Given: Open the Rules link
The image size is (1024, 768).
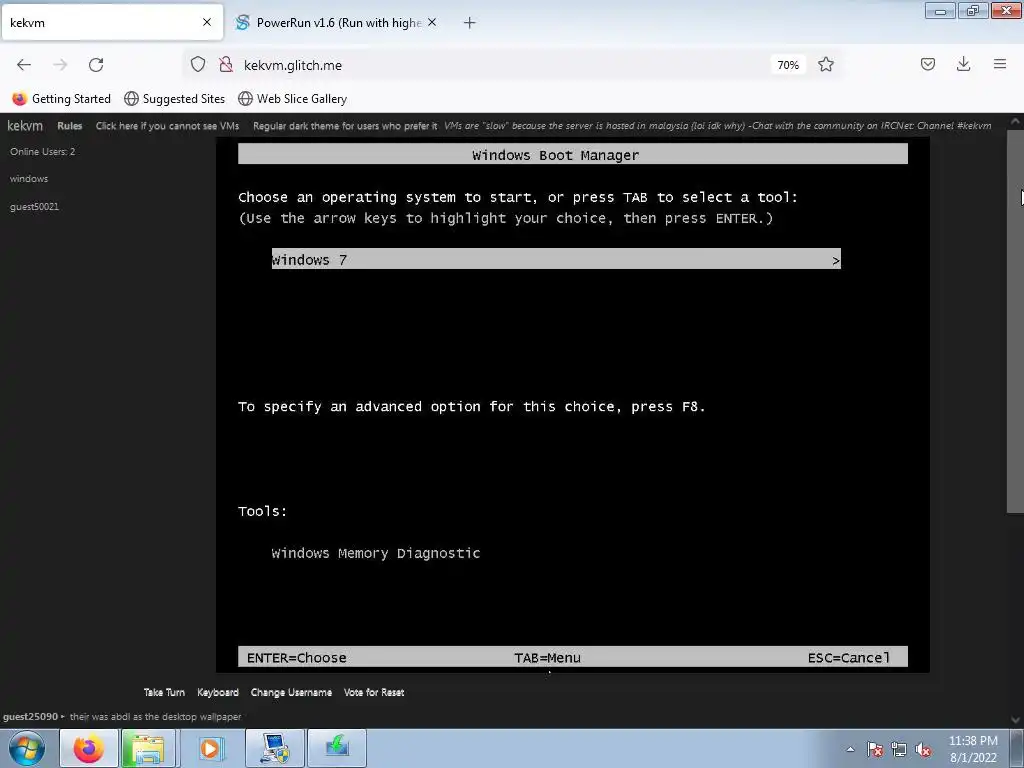Looking at the screenshot, I should pyautogui.click(x=70, y=126).
